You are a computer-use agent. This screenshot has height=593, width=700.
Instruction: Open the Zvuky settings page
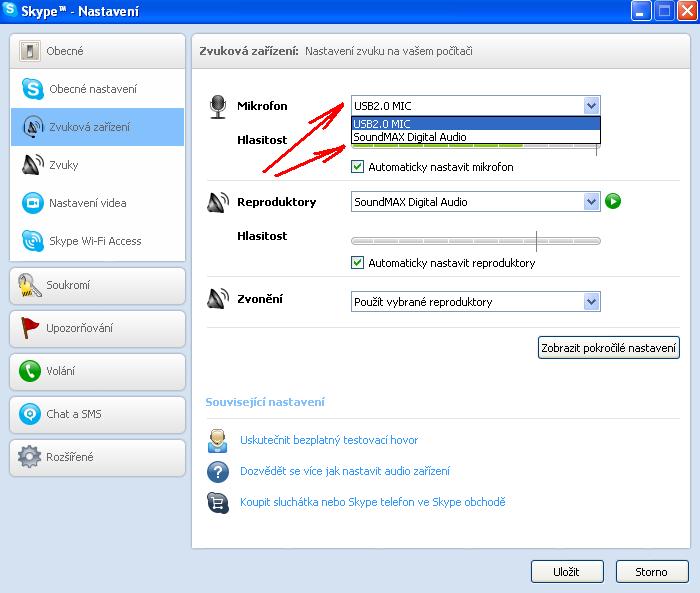[97, 165]
